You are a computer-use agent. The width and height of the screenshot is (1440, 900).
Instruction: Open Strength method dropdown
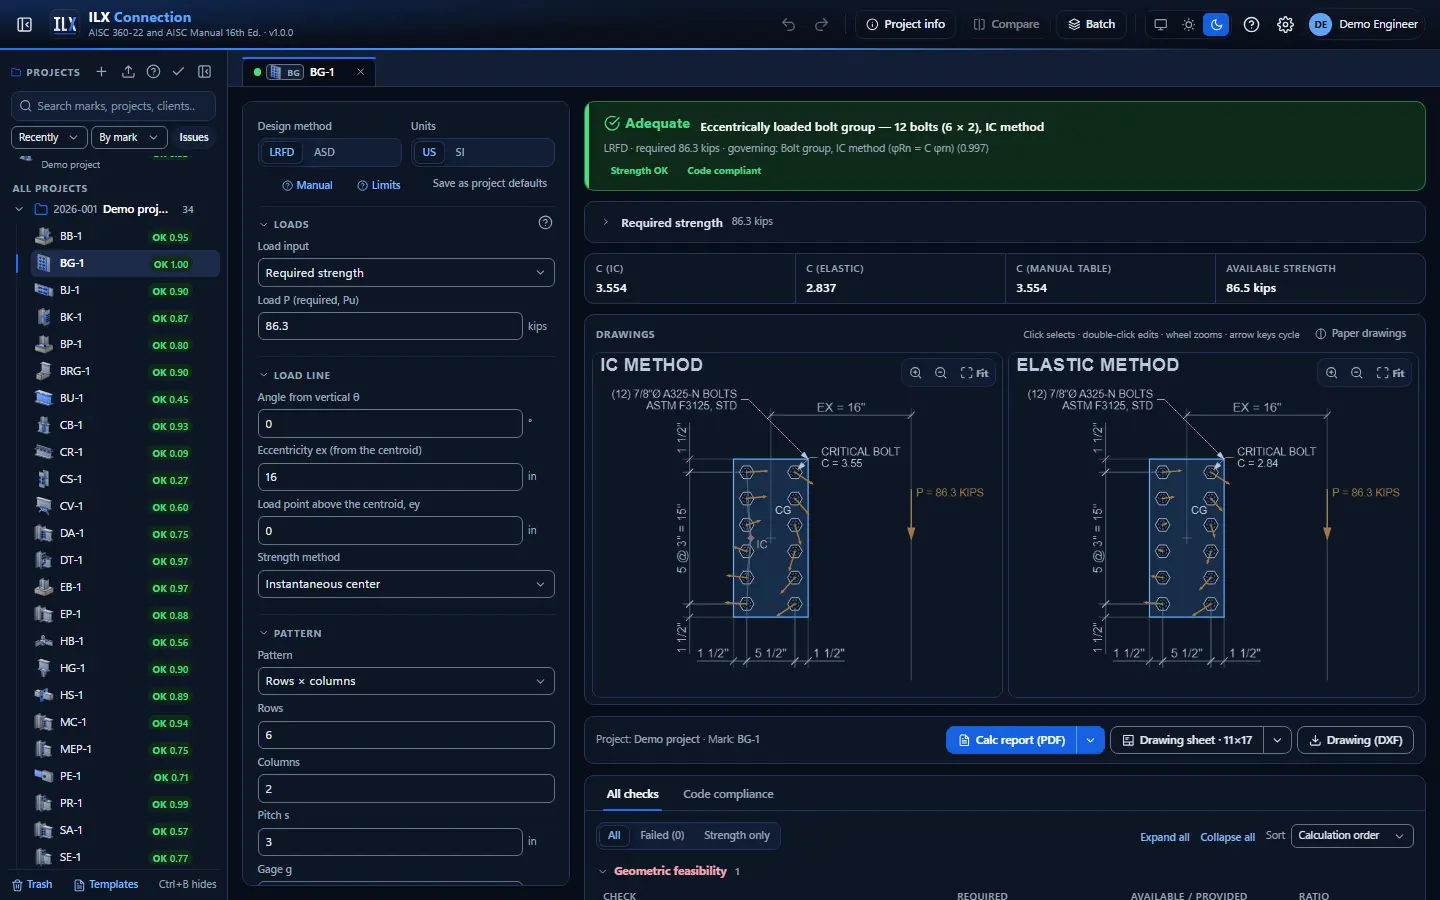tap(406, 584)
